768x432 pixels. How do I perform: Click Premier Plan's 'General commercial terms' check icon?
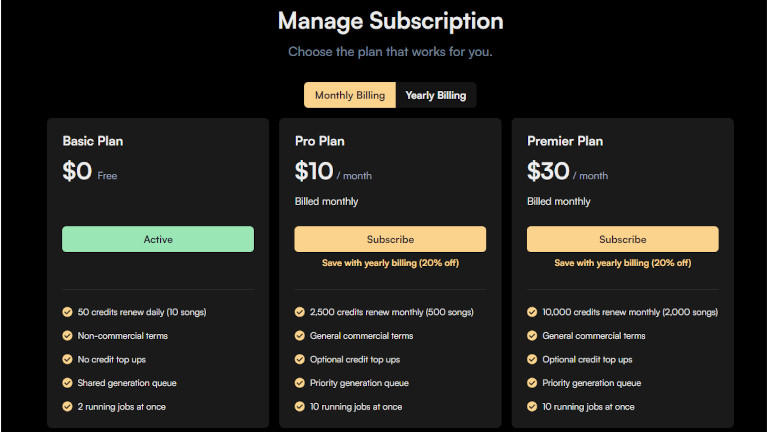(532, 336)
